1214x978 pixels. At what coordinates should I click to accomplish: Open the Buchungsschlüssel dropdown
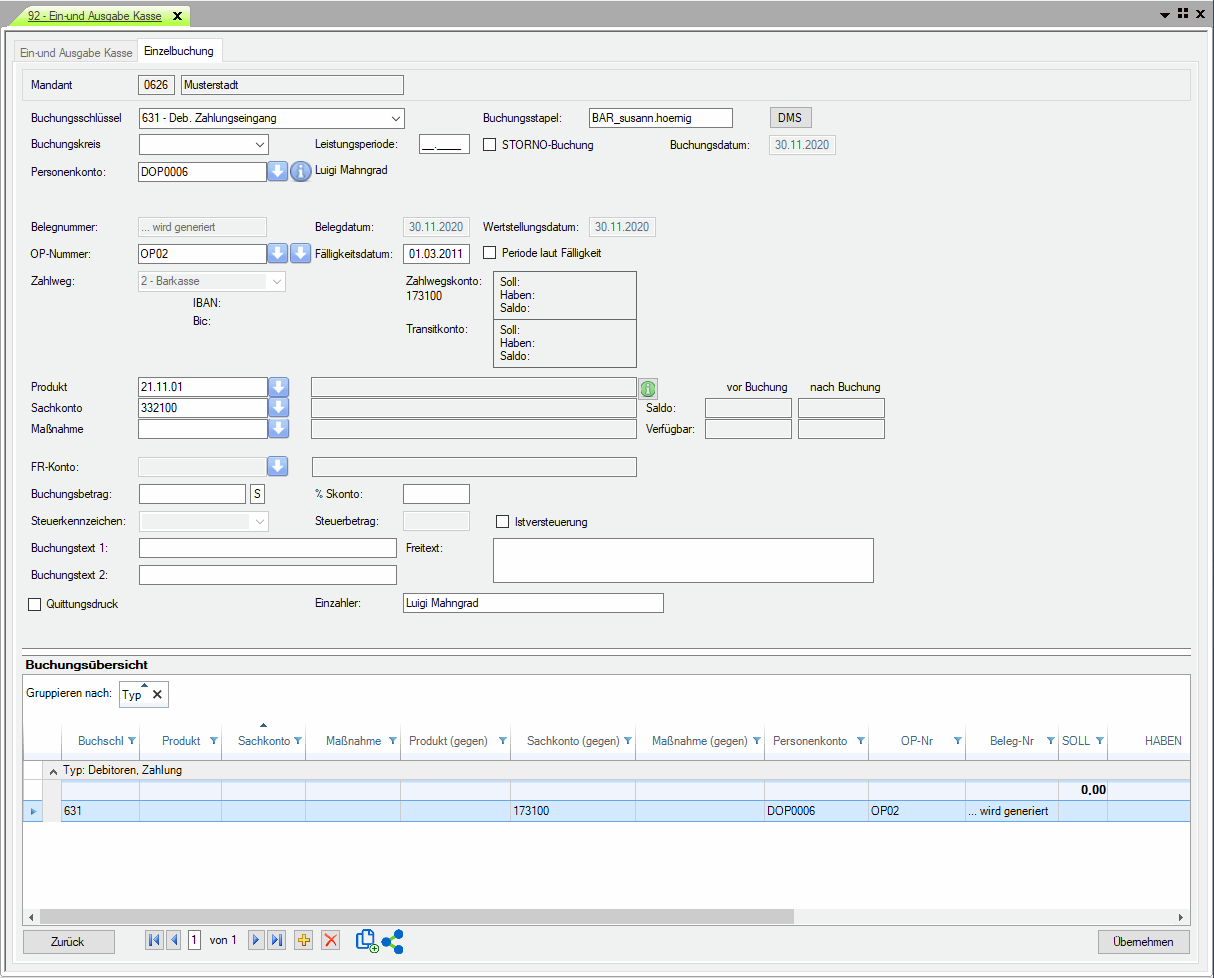pos(396,118)
